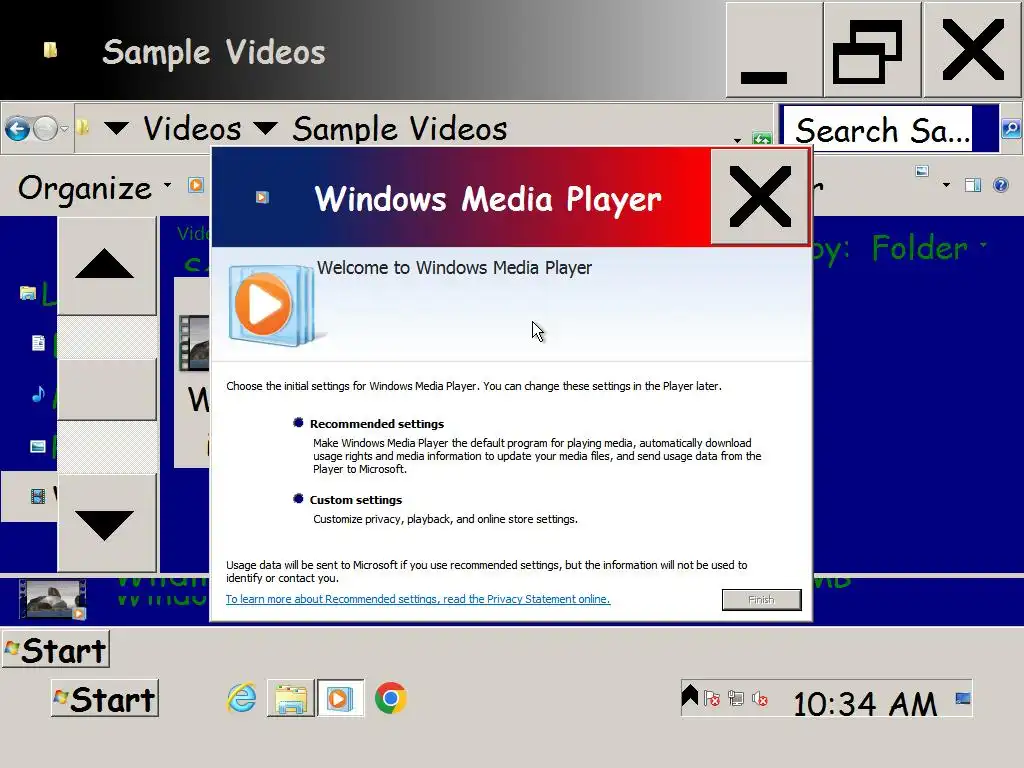This screenshot has width=1024, height=768.
Task: Close the Windows Media Player dialog
Action: click(x=760, y=197)
